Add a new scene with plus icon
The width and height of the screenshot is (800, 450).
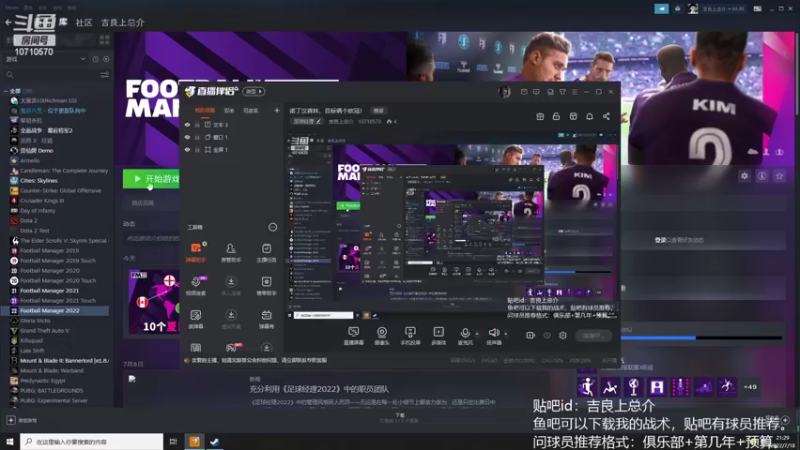[277, 110]
